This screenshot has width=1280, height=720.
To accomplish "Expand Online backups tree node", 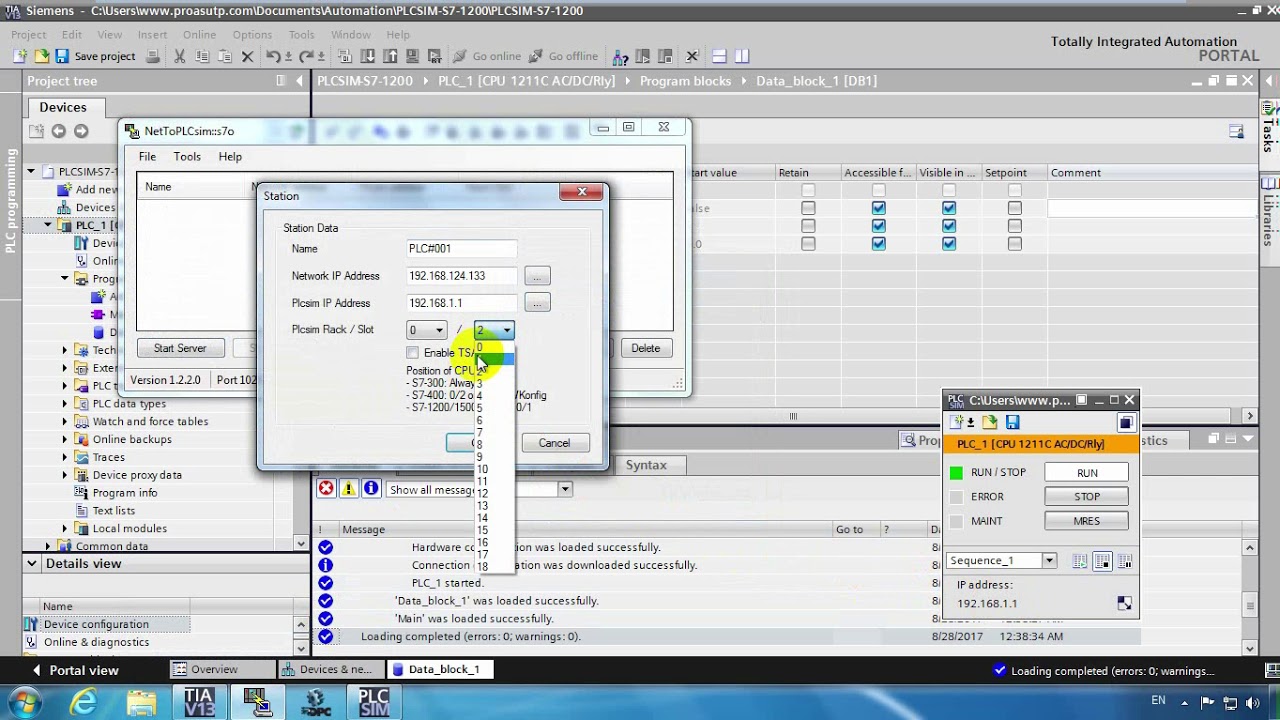I will (65, 440).
